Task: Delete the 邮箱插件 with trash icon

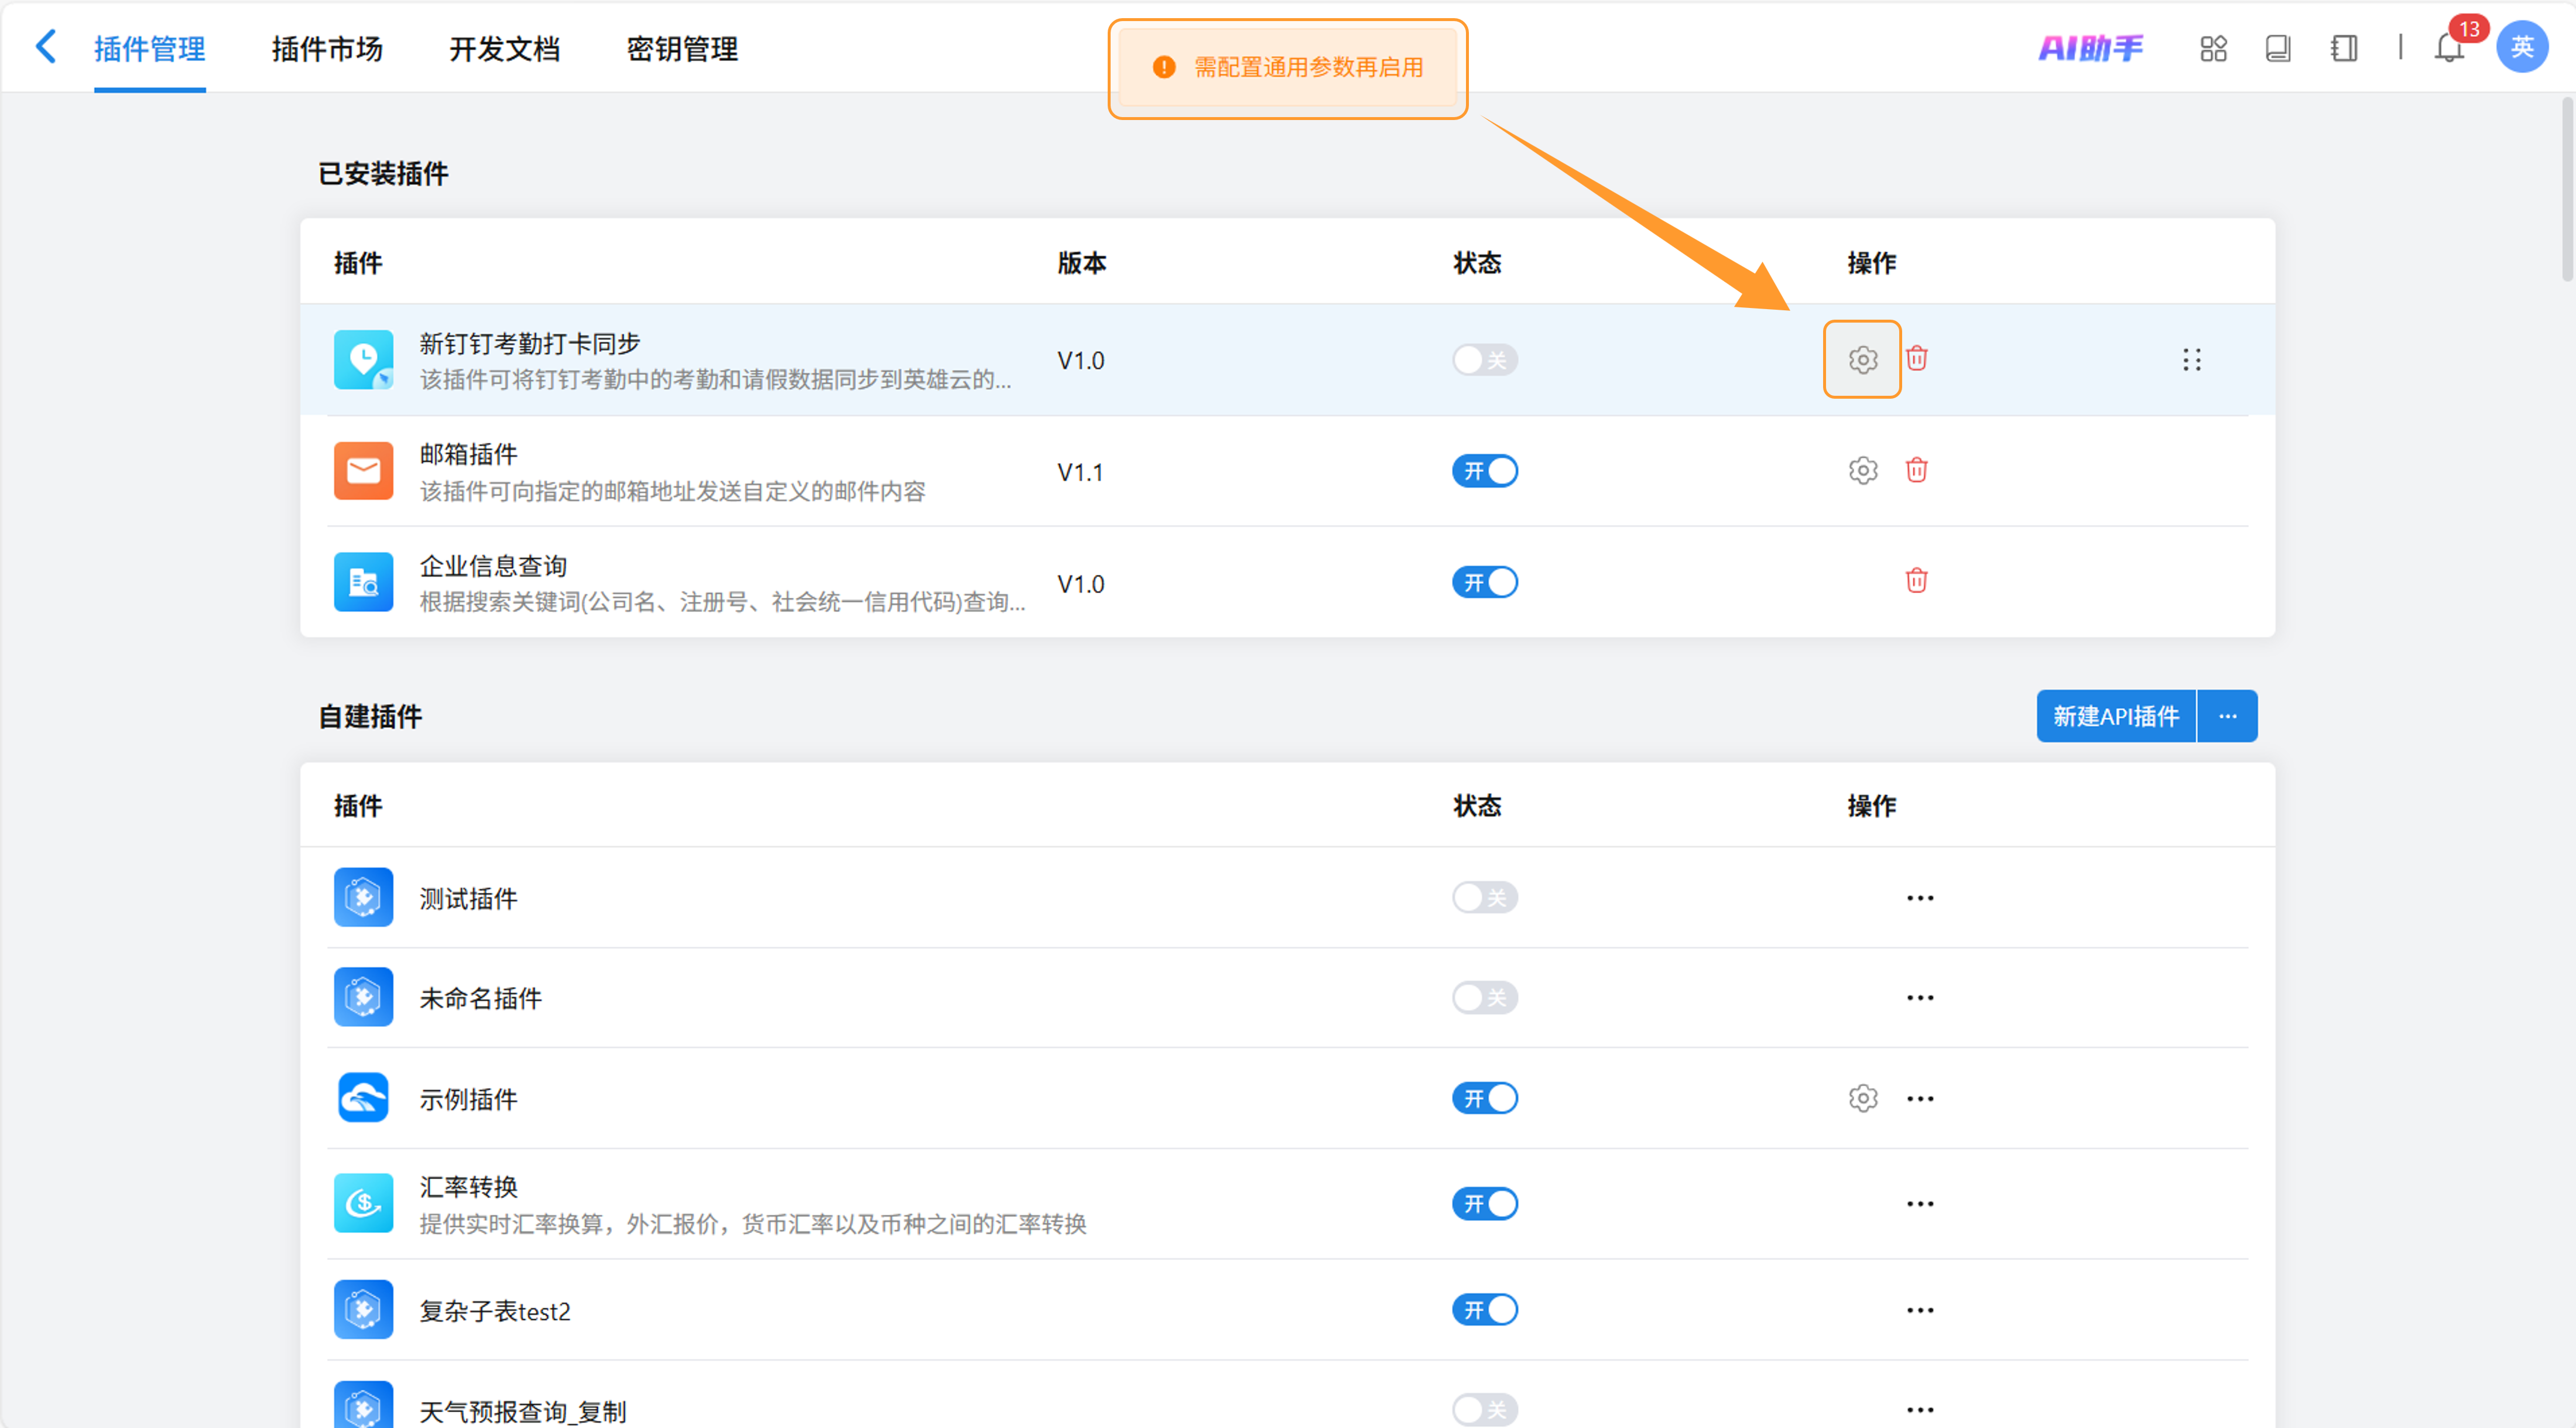Action: click(x=1916, y=470)
